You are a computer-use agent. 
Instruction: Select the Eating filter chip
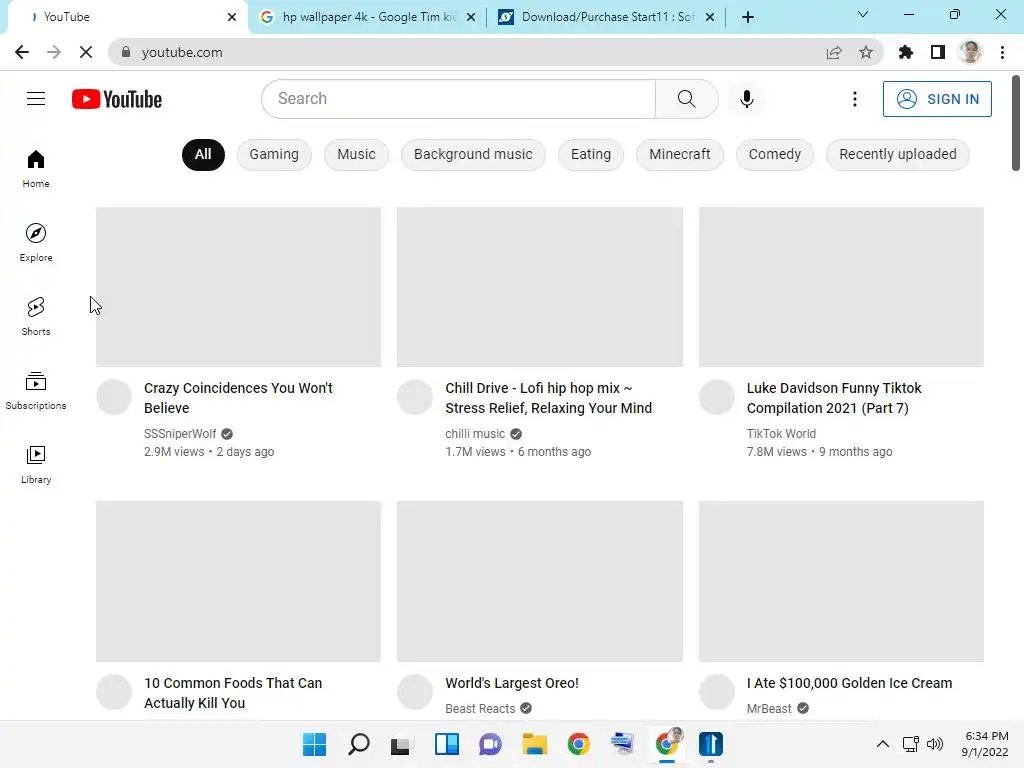pyautogui.click(x=590, y=155)
